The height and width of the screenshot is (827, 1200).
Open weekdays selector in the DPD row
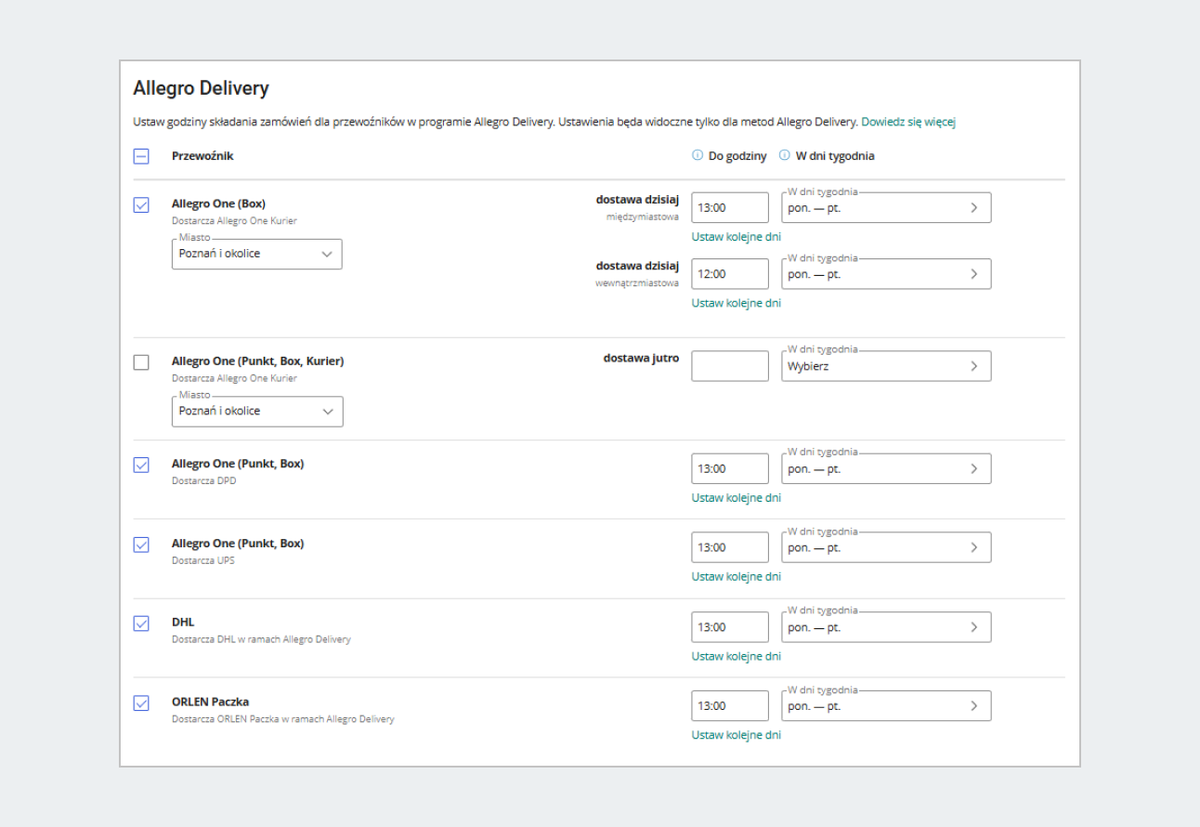point(886,468)
